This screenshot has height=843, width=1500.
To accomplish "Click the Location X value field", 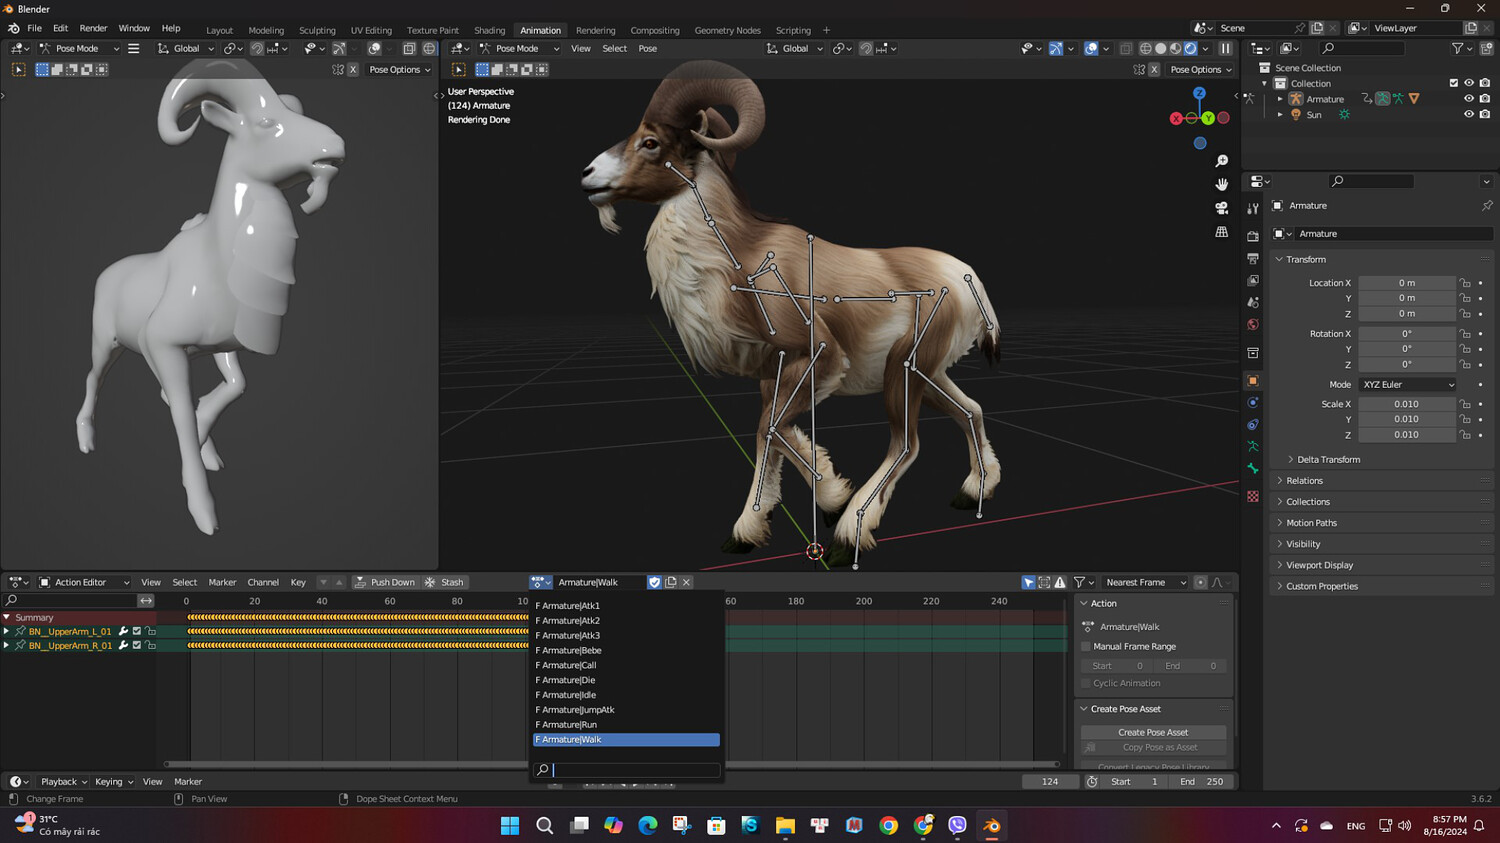I will (x=1406, y=283).
